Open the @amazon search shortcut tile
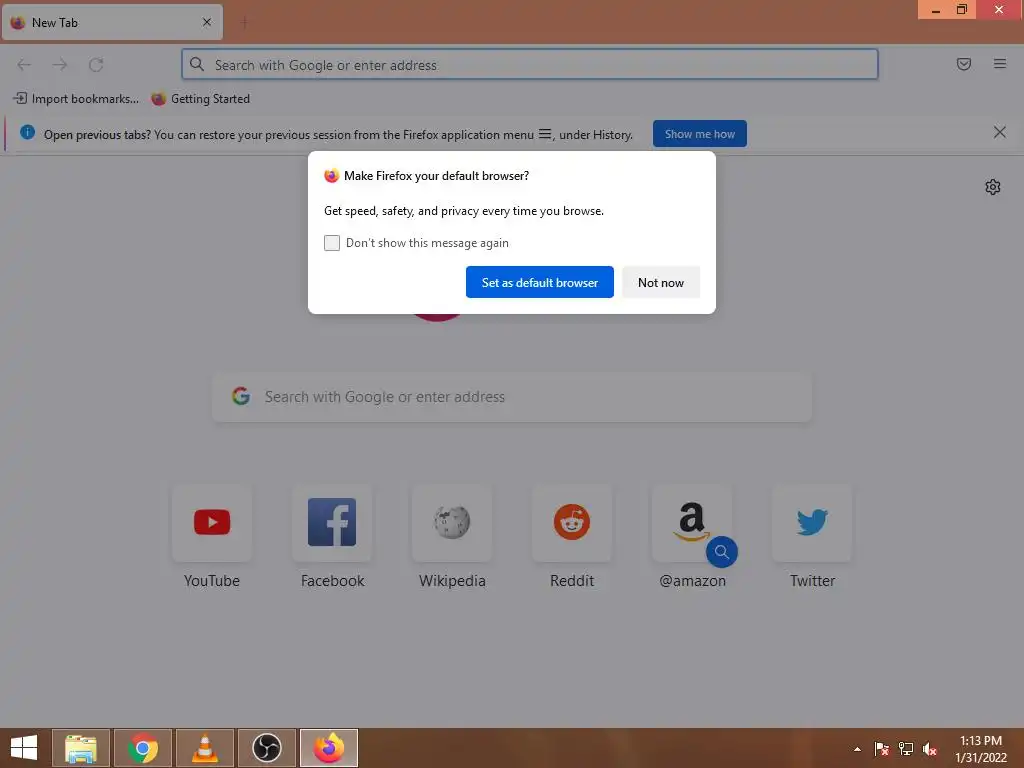The height and width of the screenshot is (768, 1024). [x=692, y=522]
